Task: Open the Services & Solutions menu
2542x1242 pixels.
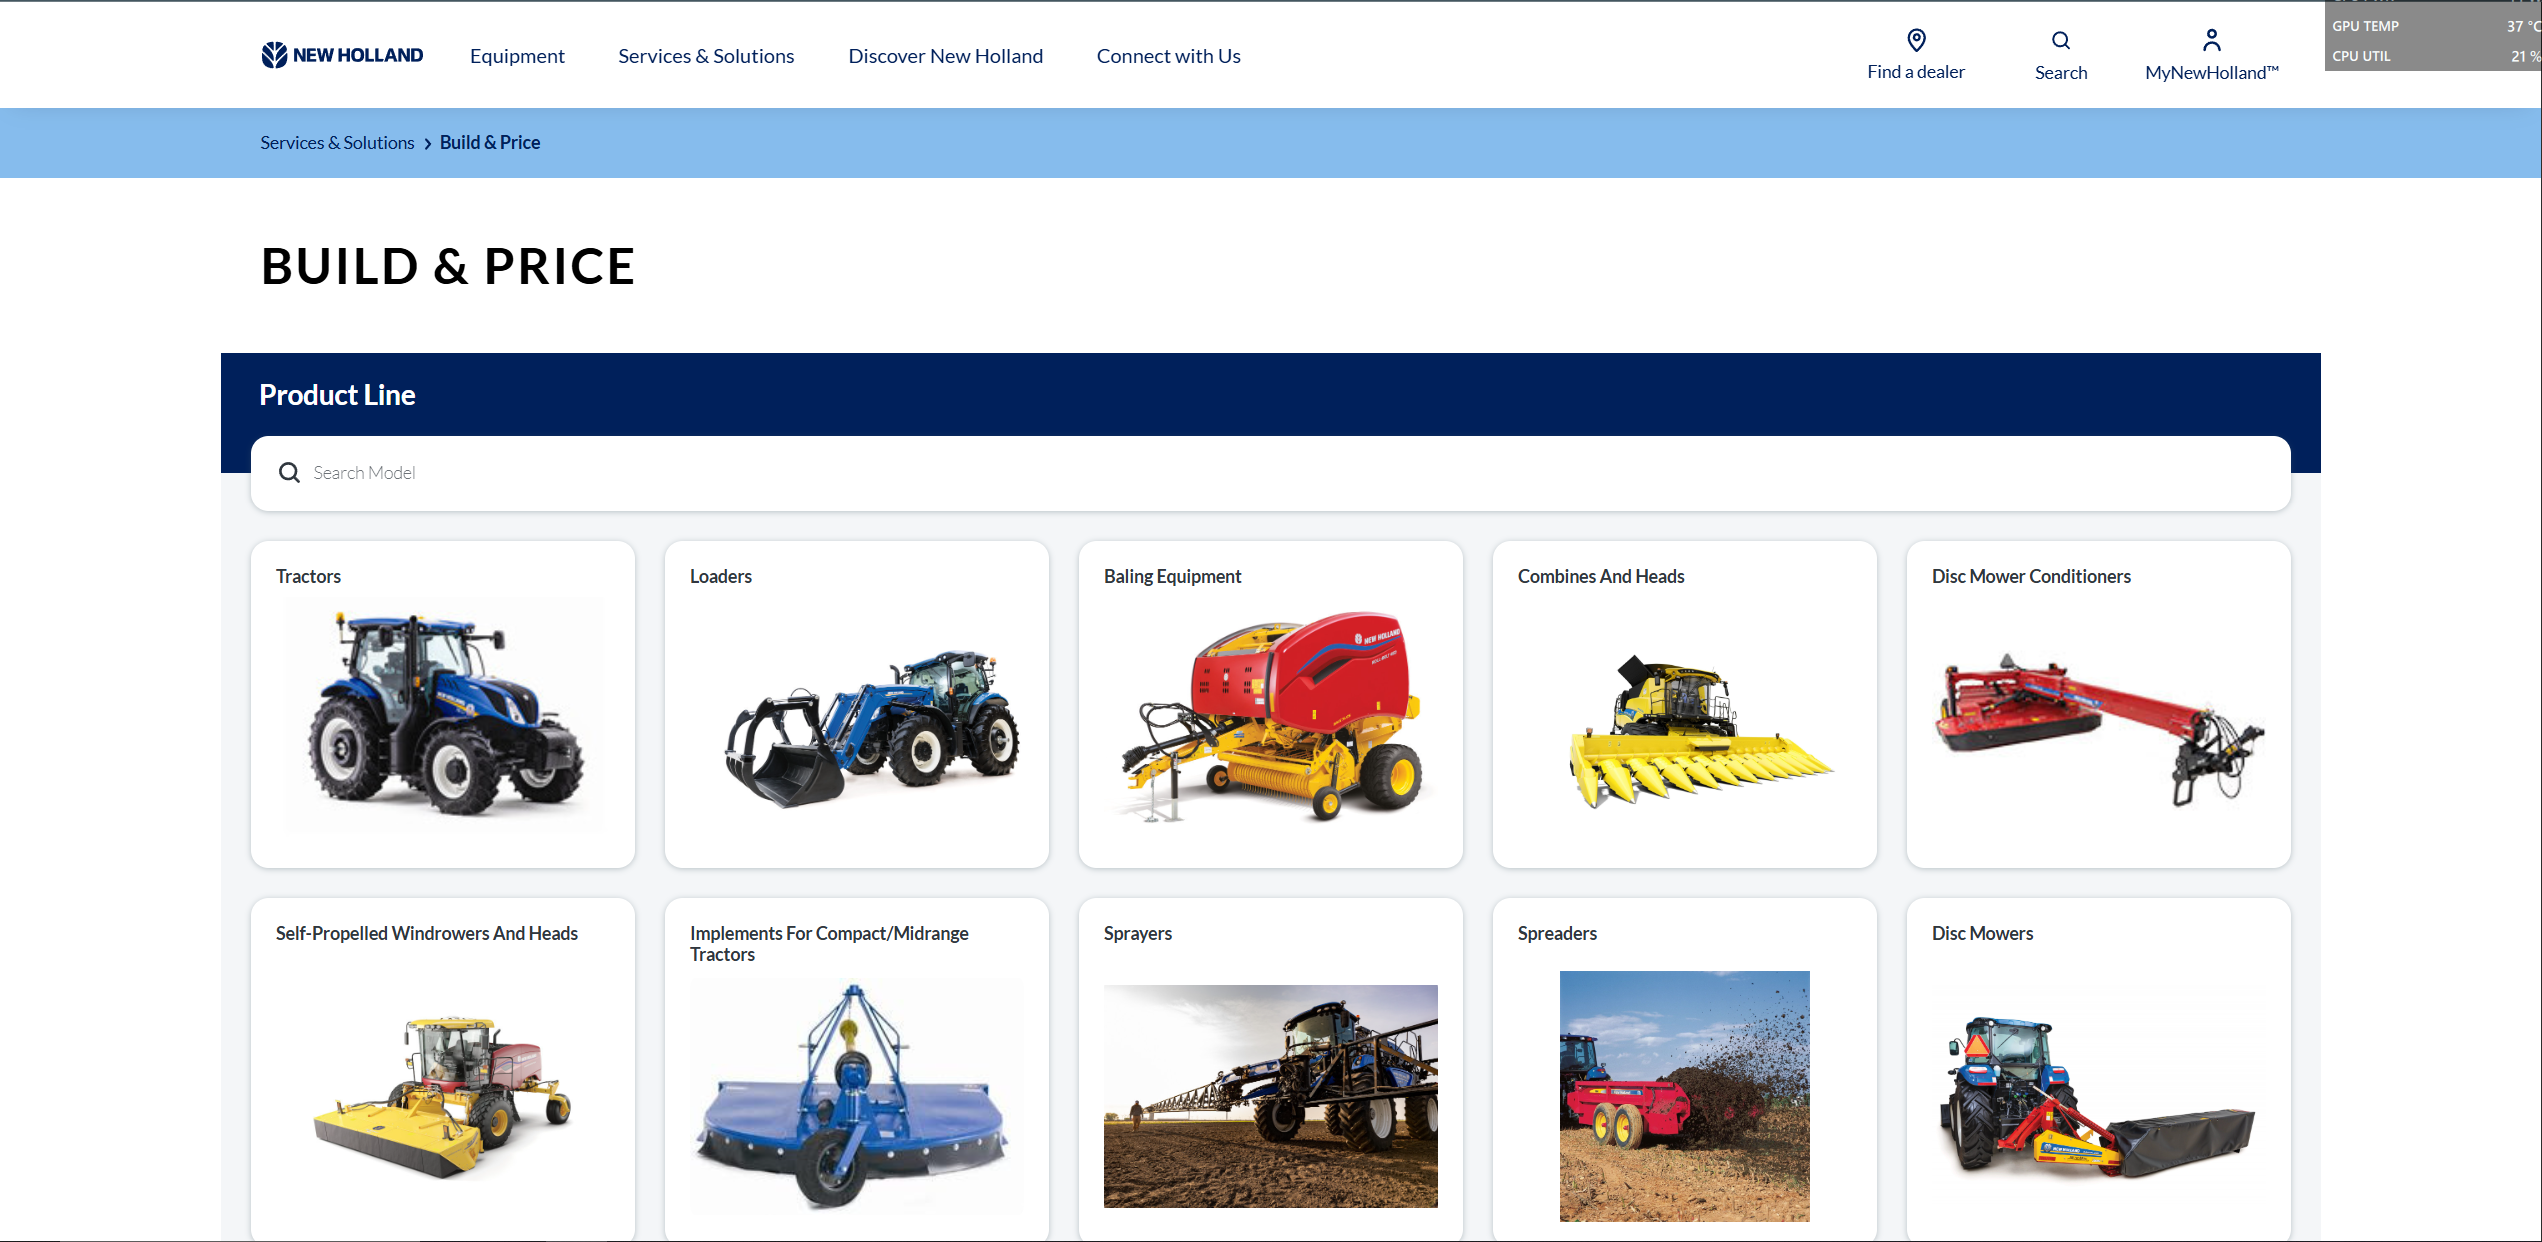Action: click(x=706, y=56)
